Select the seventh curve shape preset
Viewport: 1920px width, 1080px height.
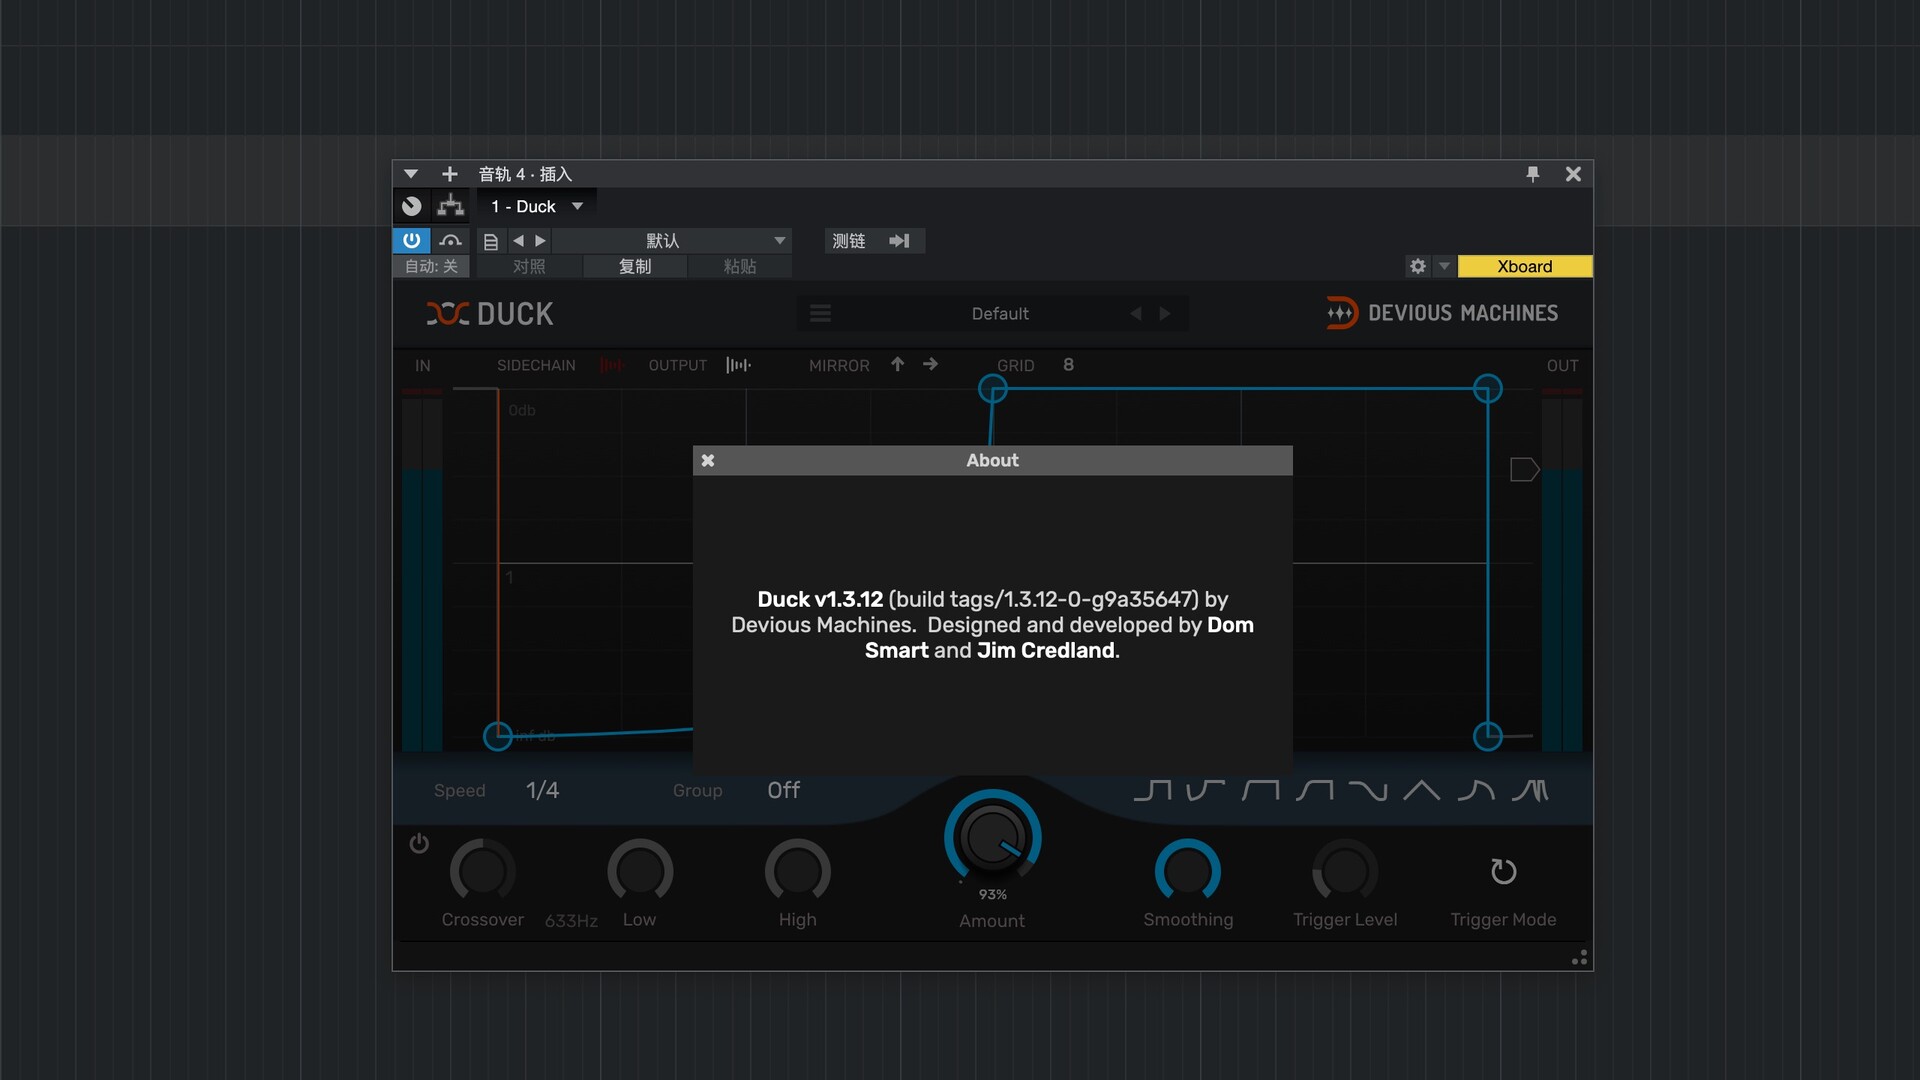(1476, 791)
